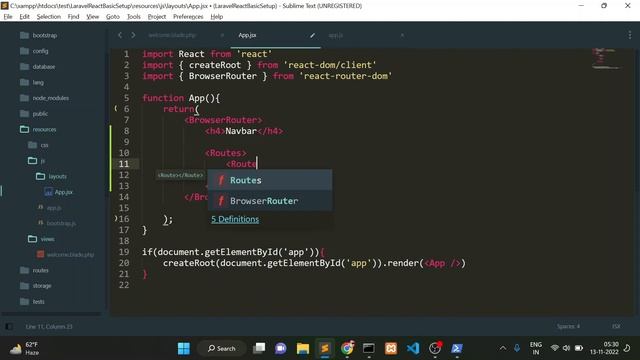Viewport: 640px width, 360px height.
Task: Open the Help menu
Action: [217, 17]
